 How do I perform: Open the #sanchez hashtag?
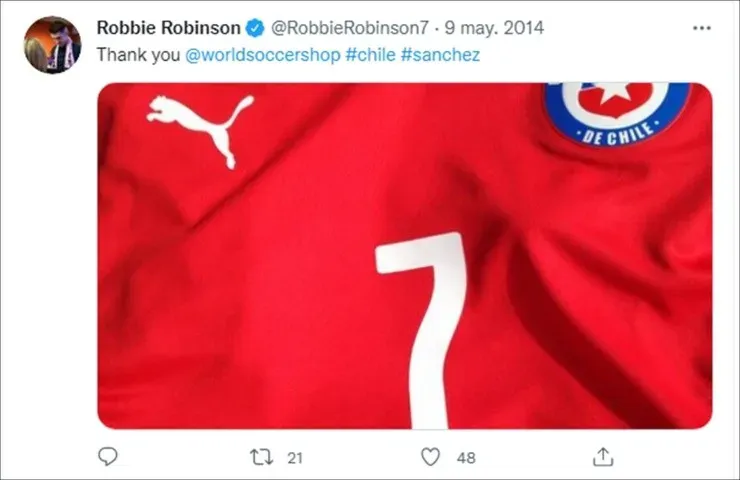(440, 55)
